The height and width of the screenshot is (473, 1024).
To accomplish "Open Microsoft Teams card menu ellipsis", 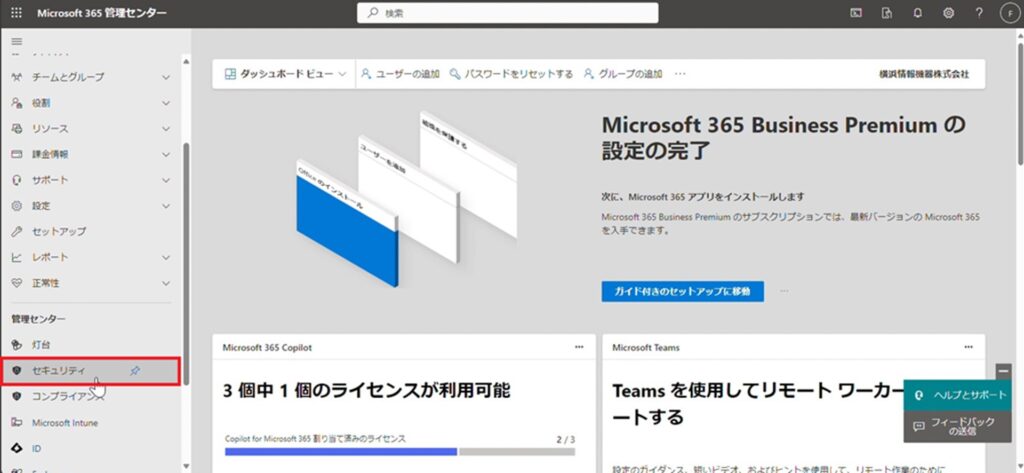I will pos(968,348).
